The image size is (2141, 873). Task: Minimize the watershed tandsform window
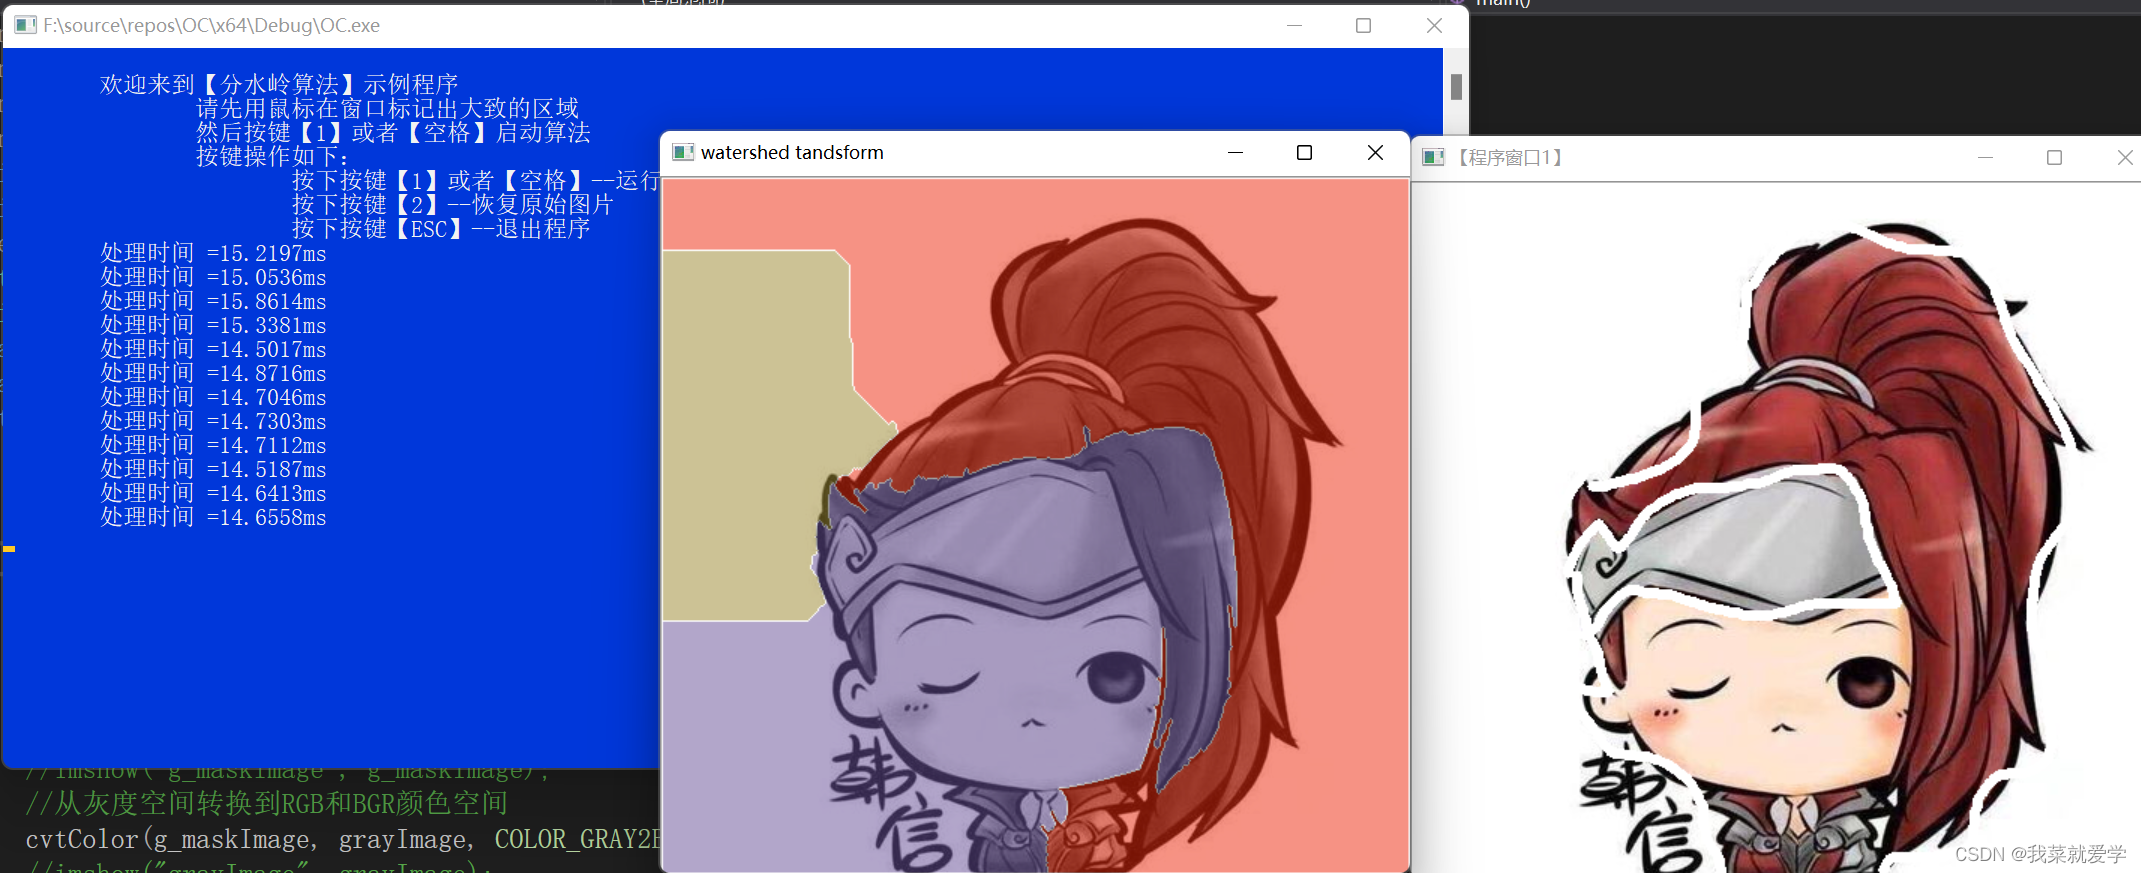point(1235,152)
